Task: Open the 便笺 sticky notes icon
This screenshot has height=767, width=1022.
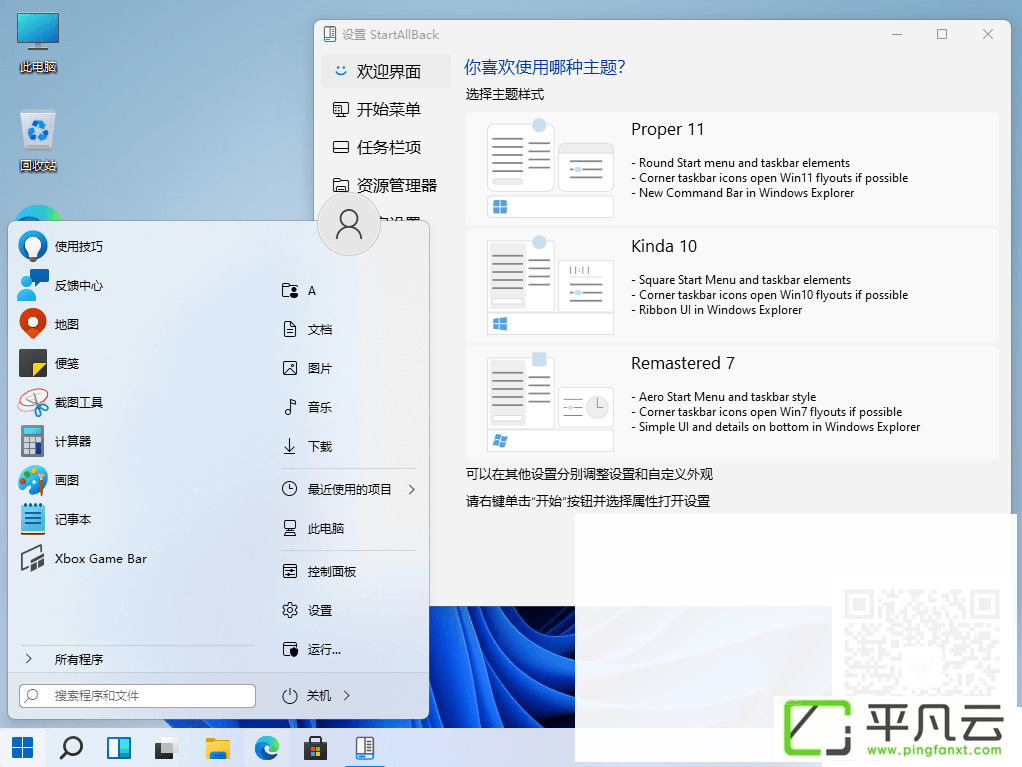Action: pos(33,363)
